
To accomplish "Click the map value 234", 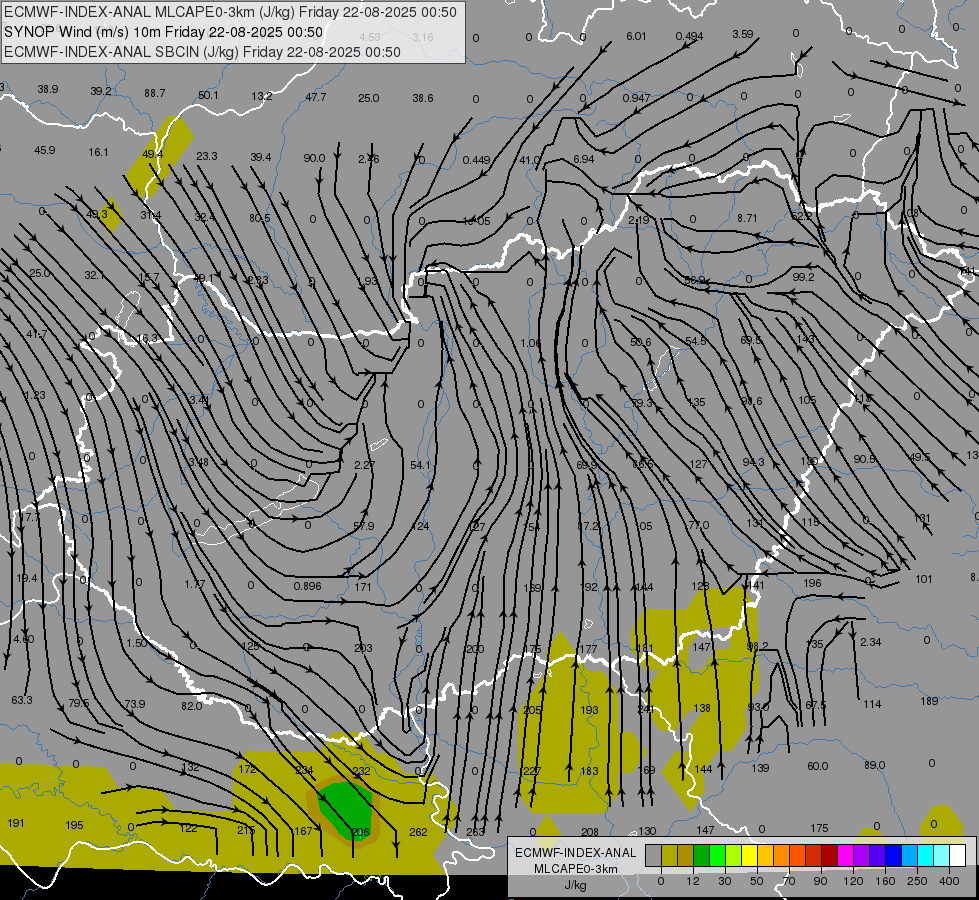I will [x=304, y=770].
